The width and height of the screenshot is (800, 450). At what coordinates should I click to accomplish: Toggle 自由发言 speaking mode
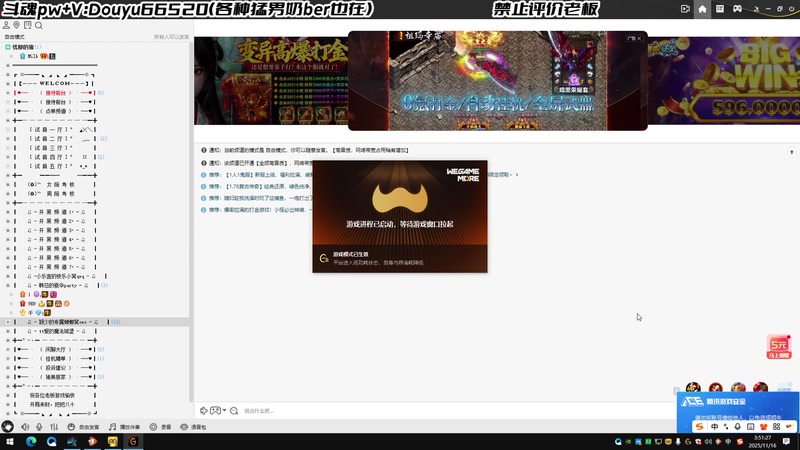84,427
